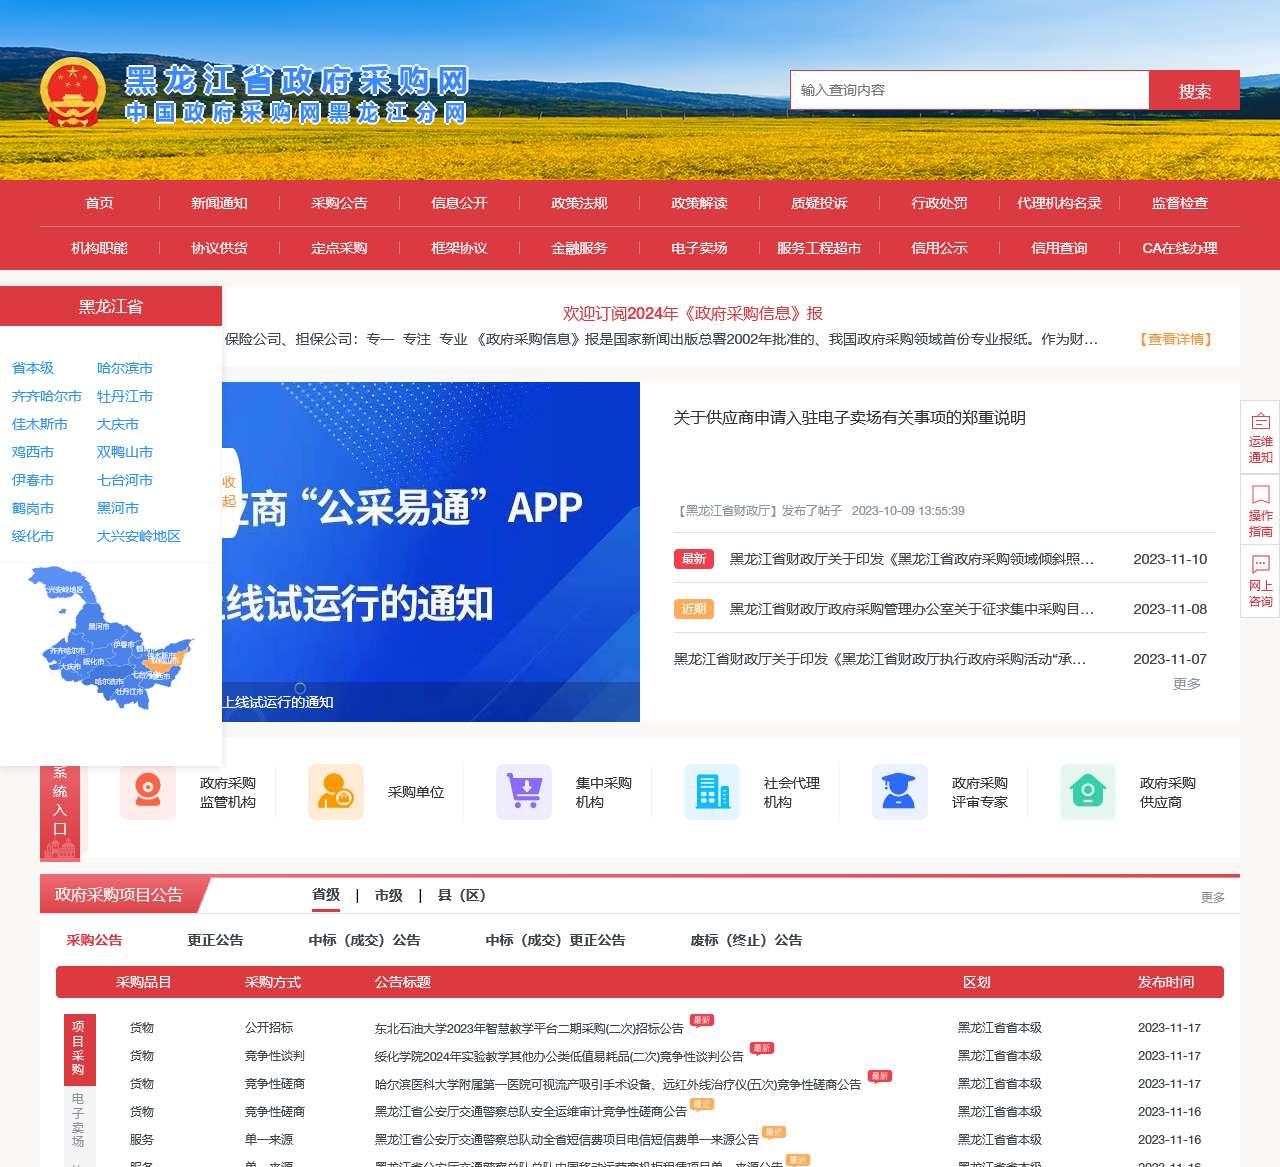
Task: Select the 中标（成交）更正公告 sub-tab
Action: click(556, 940)
